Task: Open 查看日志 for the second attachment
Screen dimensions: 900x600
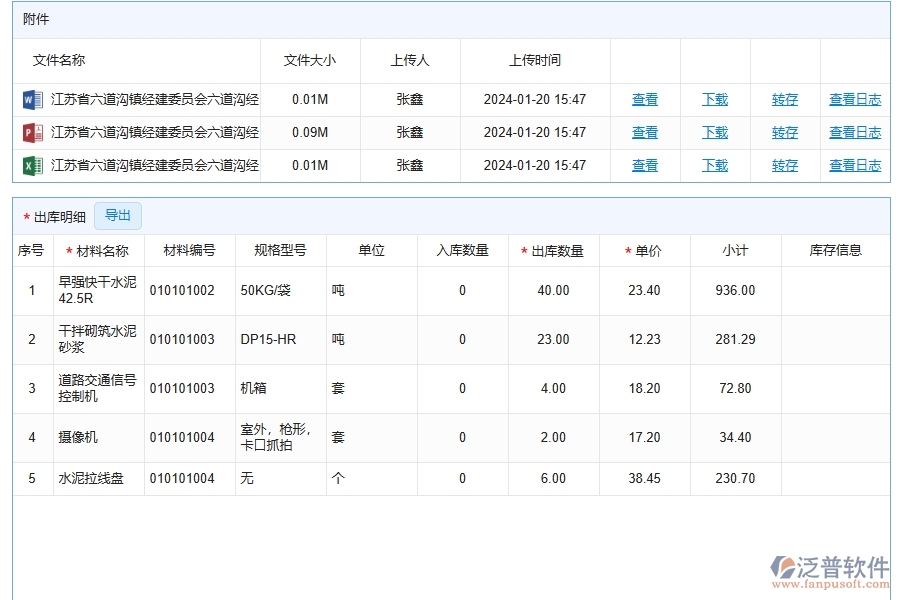Action: (855, 132)
